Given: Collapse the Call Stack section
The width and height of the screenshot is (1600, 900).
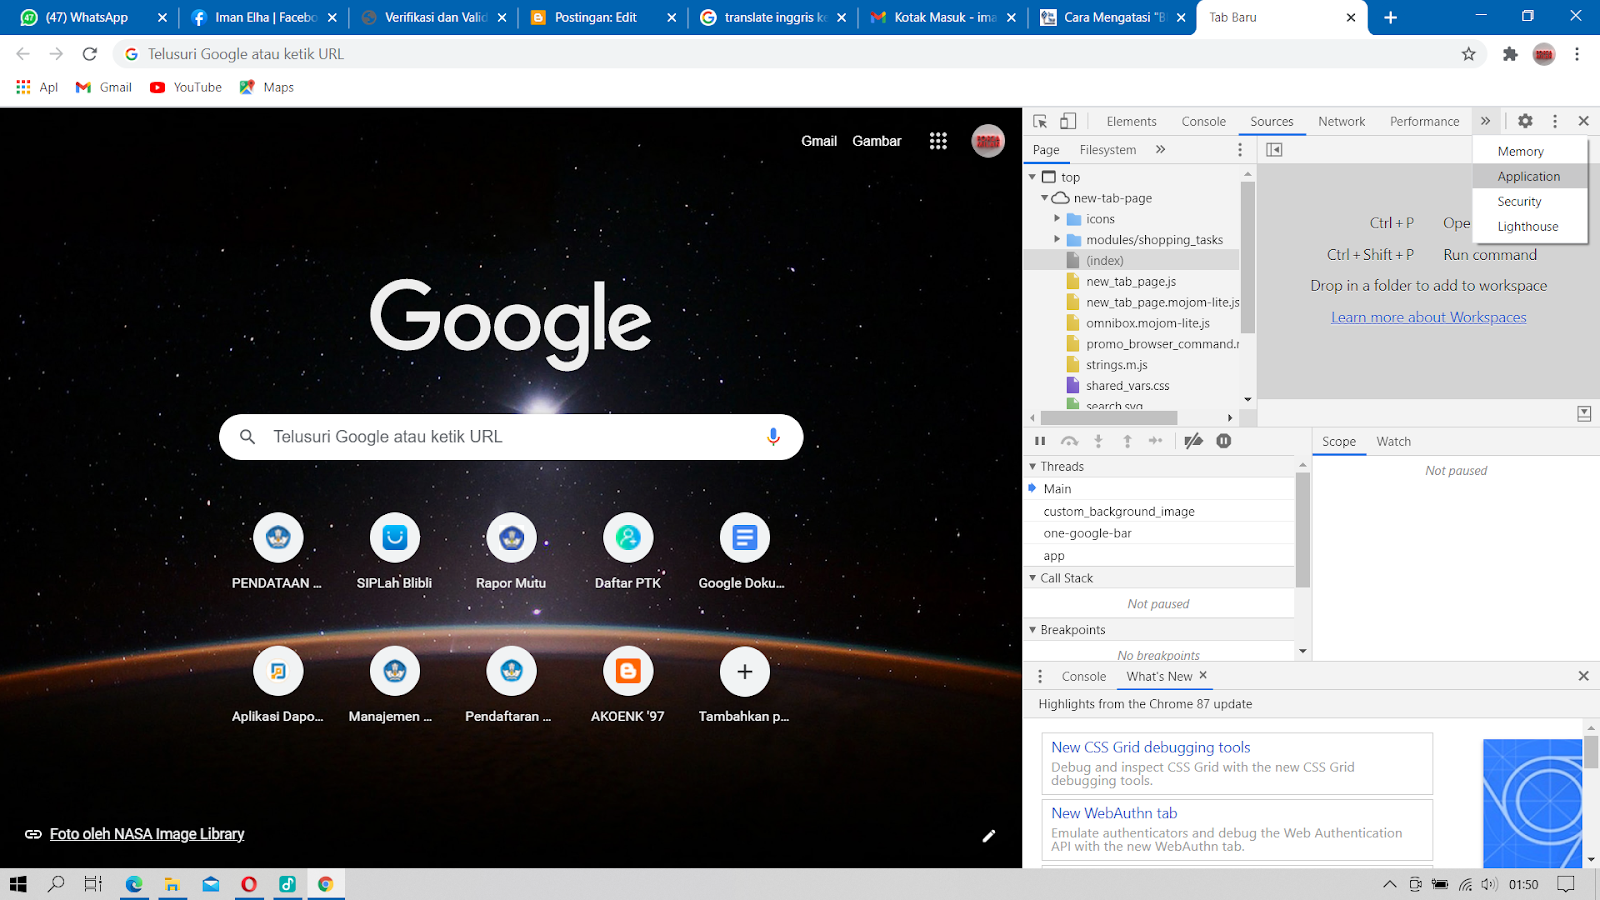Looking at the screenshot, I should tap(1033, 578).
